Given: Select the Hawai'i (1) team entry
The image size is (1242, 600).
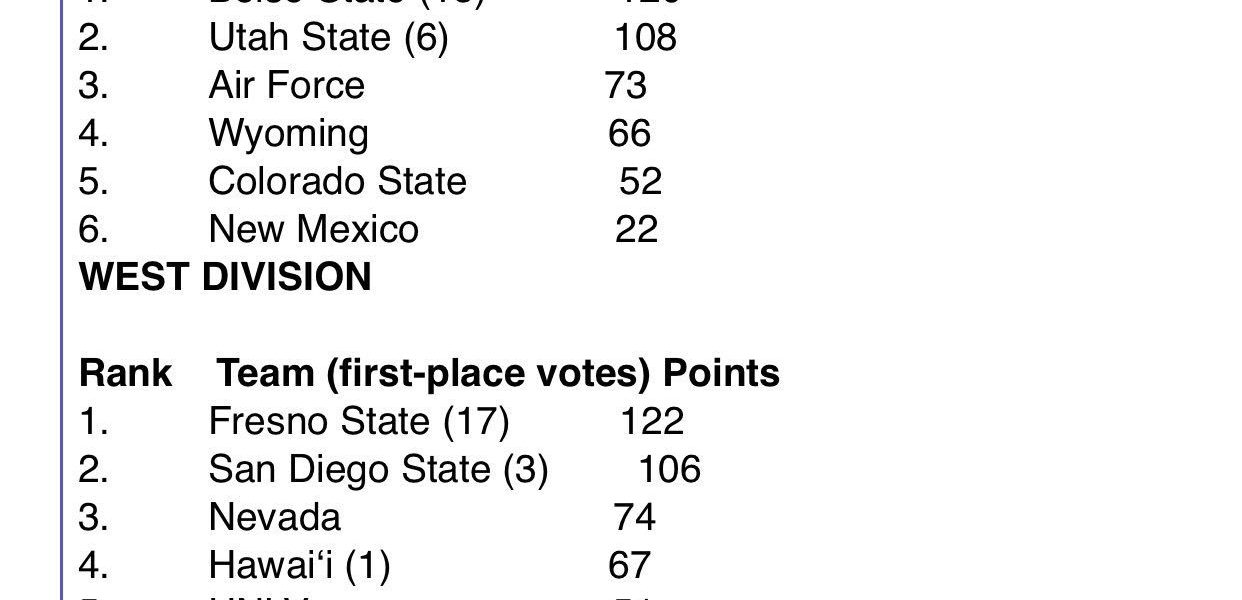Looking at the screenshot, I should click(x=299, y=566).
